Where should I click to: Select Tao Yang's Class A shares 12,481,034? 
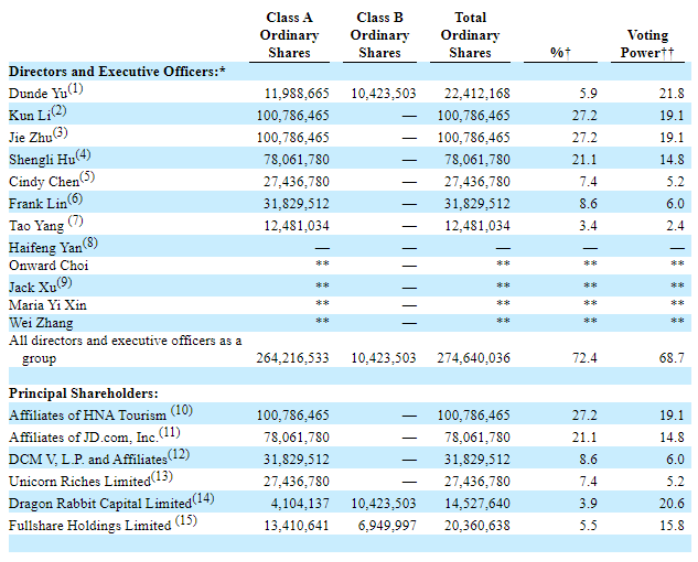click(296, 226)
